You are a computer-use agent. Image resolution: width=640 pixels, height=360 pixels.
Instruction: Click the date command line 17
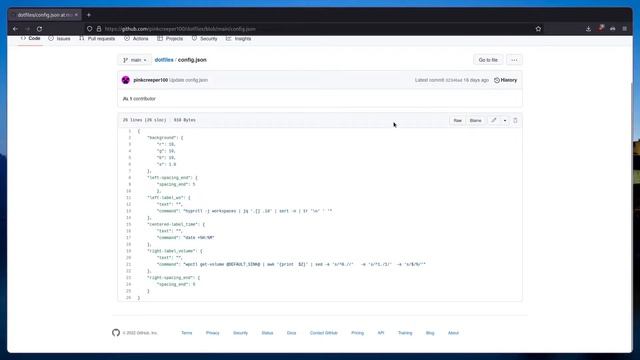(x=186, y=238)
